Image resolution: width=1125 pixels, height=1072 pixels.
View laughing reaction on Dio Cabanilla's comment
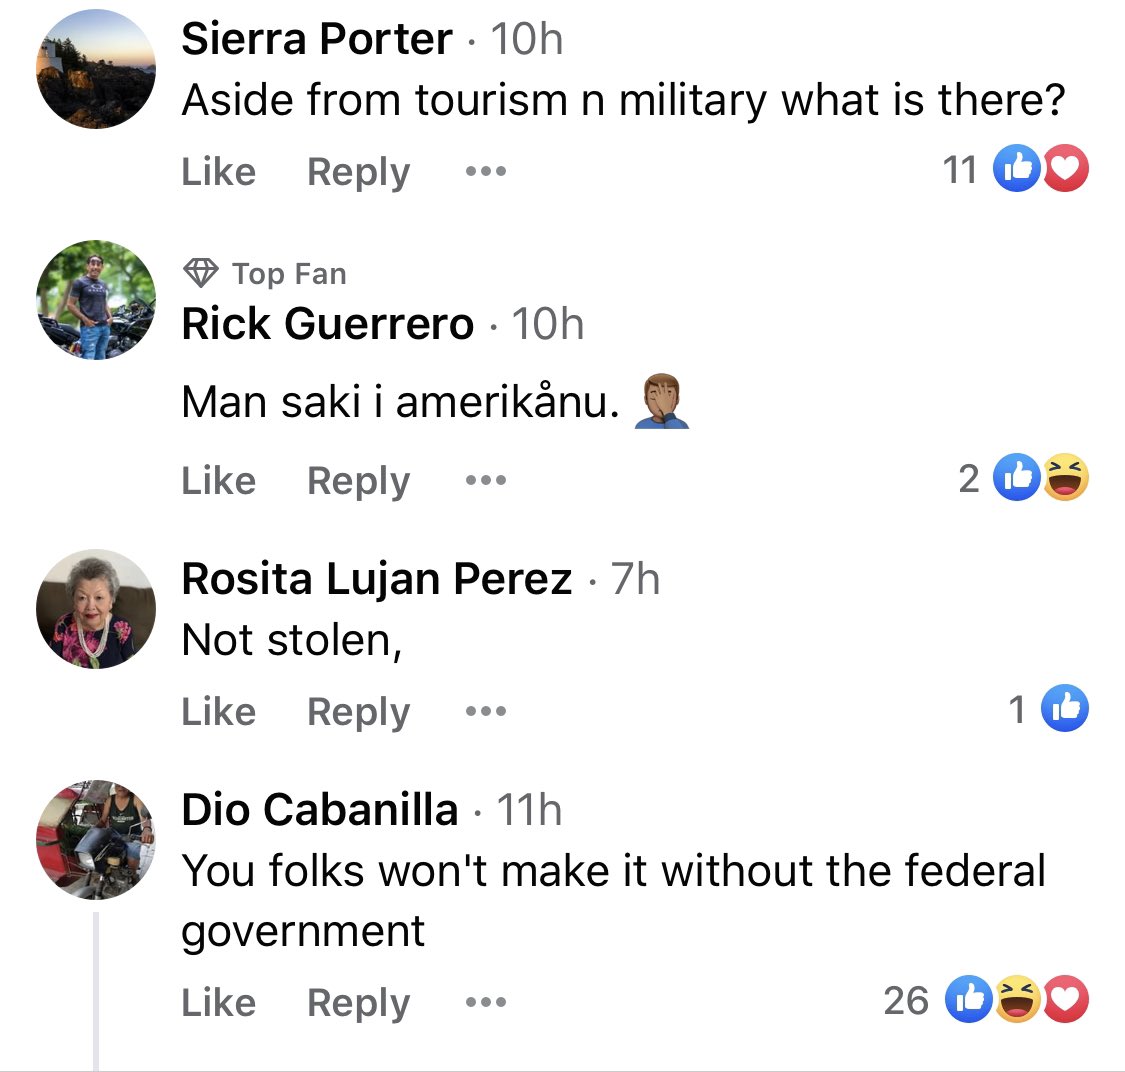pyautogui.click(x=1017, y=999)
